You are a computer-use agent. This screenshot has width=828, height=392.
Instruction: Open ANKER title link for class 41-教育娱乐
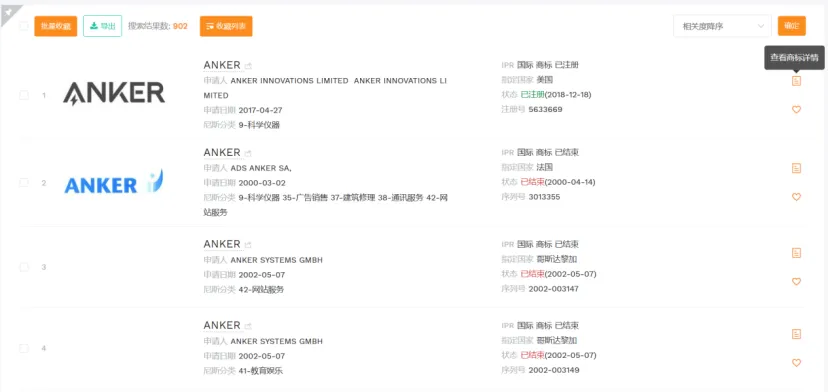[222, 325]
